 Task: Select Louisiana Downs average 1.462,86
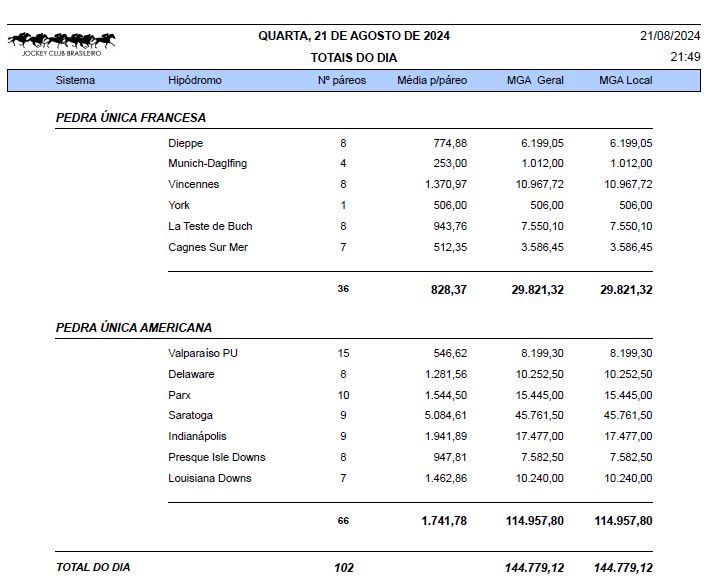(446, 478)
